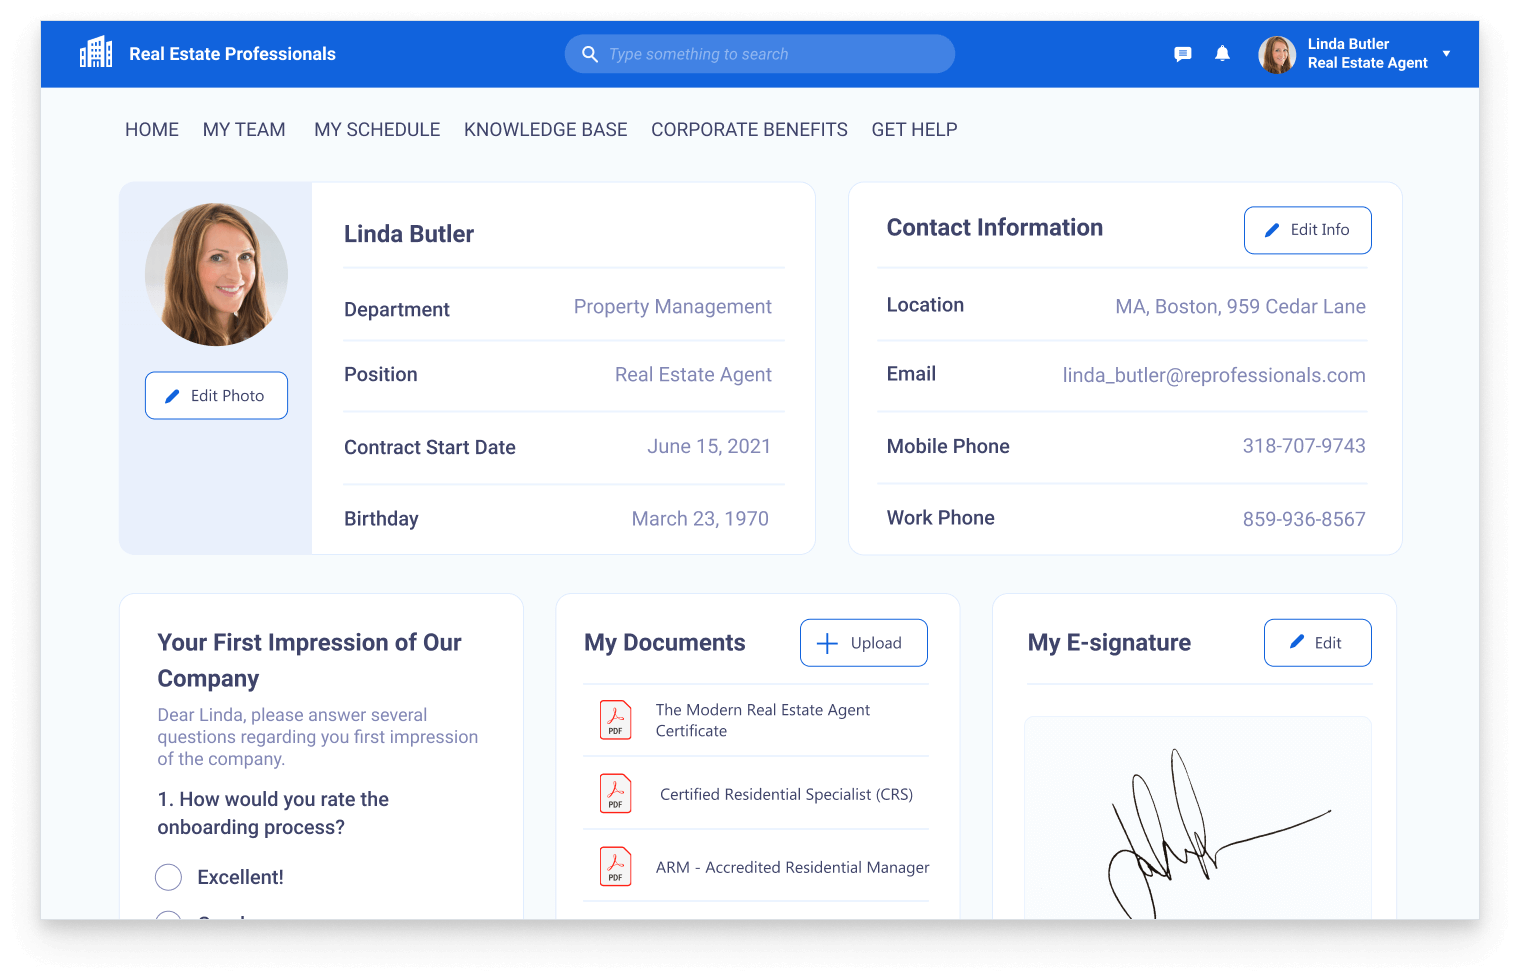This screenshot has width=1520, height=980.
Task: Open the Certified Residential Specialist PDF icon
Action: (615, 794)
